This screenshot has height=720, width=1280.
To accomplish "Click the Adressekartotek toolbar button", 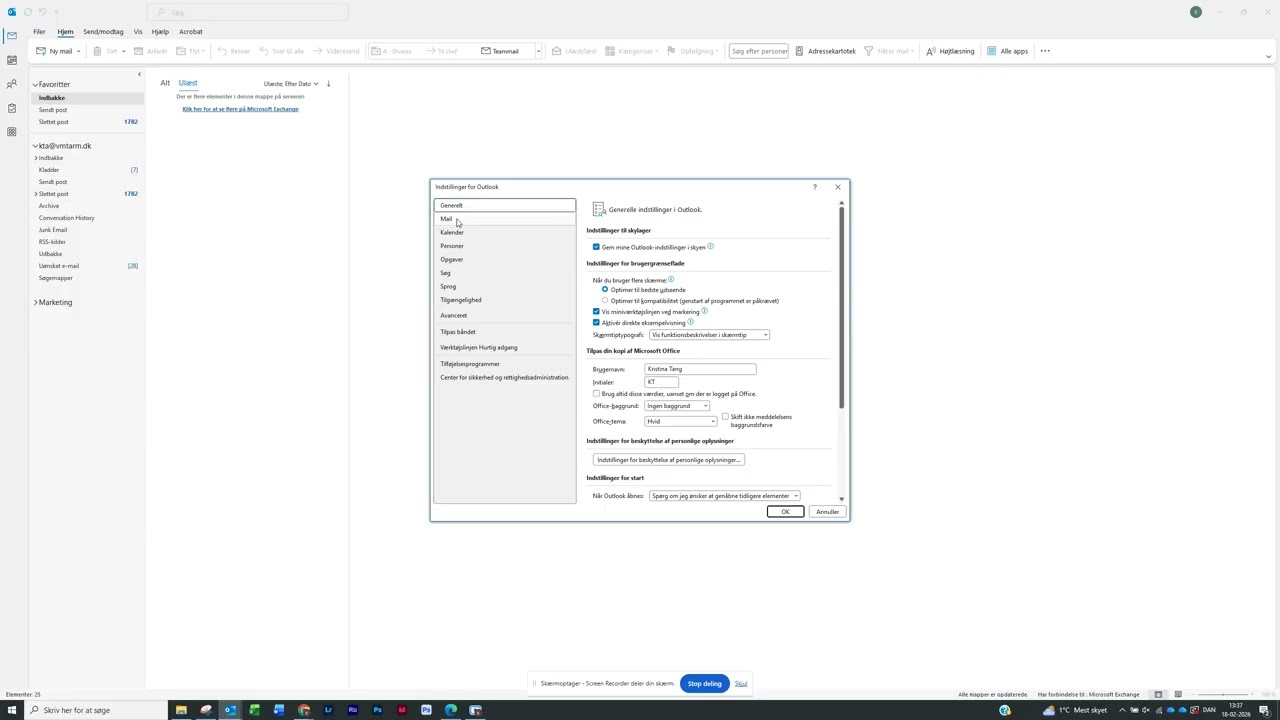I will [x=825, y=51].
